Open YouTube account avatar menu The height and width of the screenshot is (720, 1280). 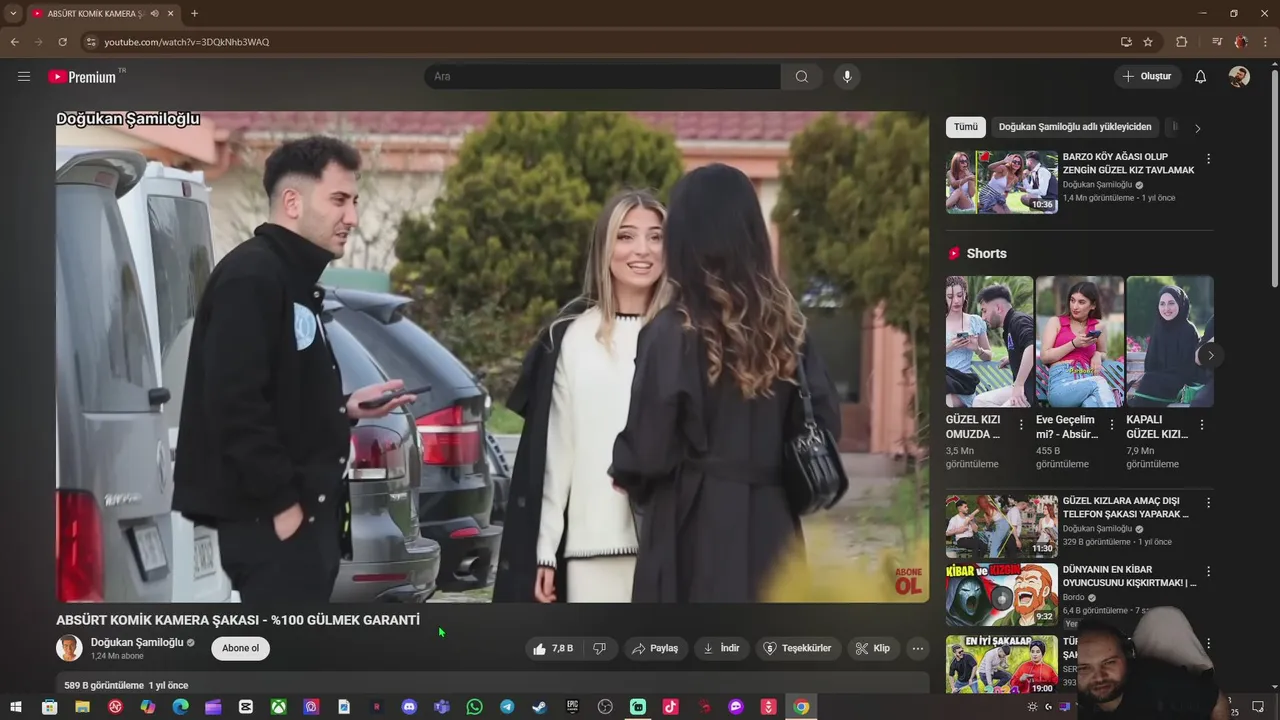click(x=1239, y=77)
